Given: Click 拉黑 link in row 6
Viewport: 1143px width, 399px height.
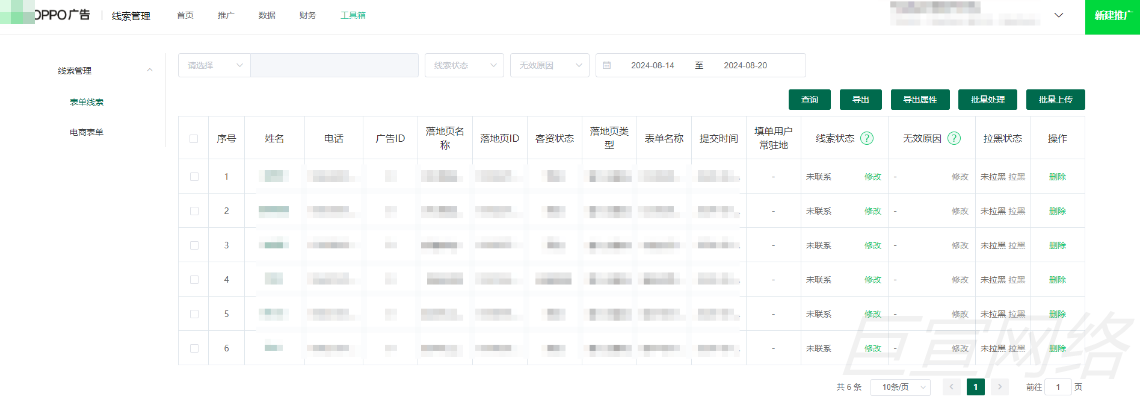Looking at the screenshot, I should pyautogui.click(x=1017, y=348).
